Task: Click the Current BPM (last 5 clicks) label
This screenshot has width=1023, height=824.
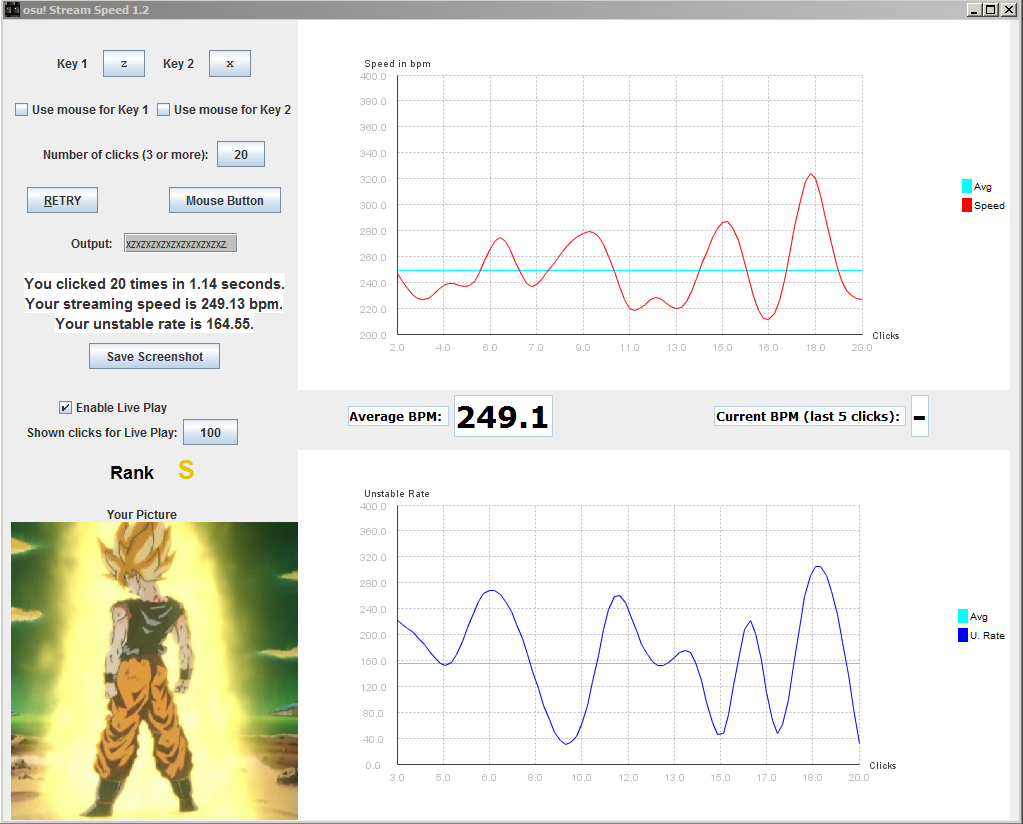Action: pyautogui.click(x=808, y=416)
